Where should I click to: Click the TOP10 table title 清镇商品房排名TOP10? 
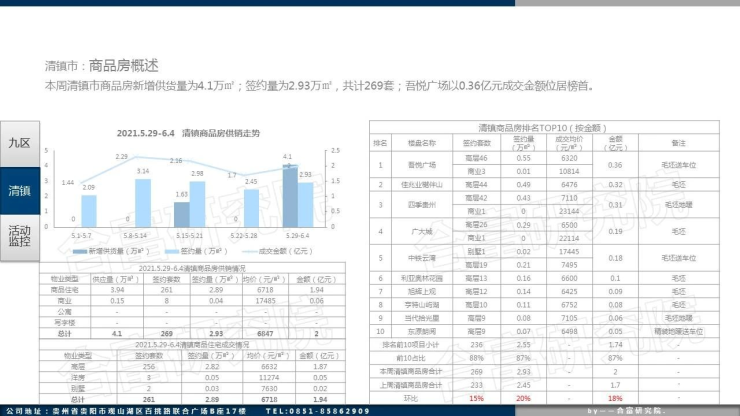[542, 128]
